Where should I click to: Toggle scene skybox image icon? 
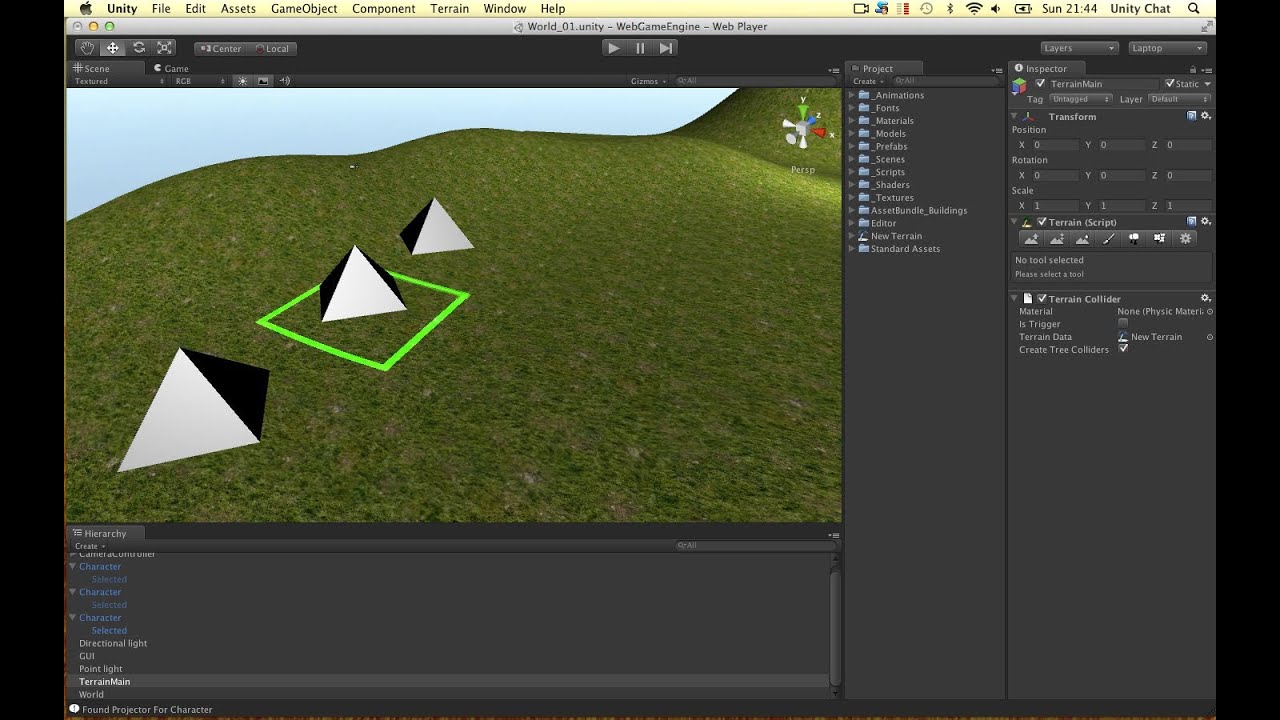coord(263,81)
